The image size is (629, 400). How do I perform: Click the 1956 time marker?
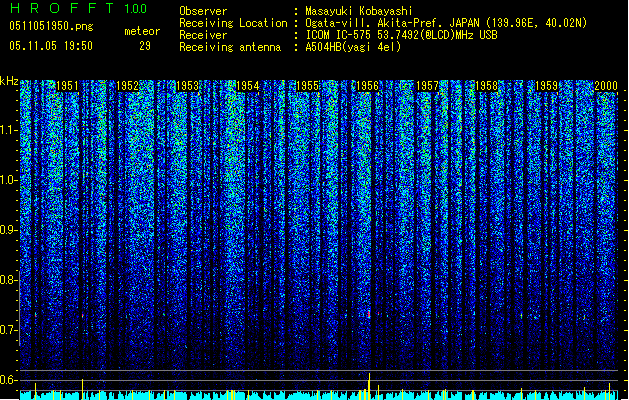[x=367, y=86]
